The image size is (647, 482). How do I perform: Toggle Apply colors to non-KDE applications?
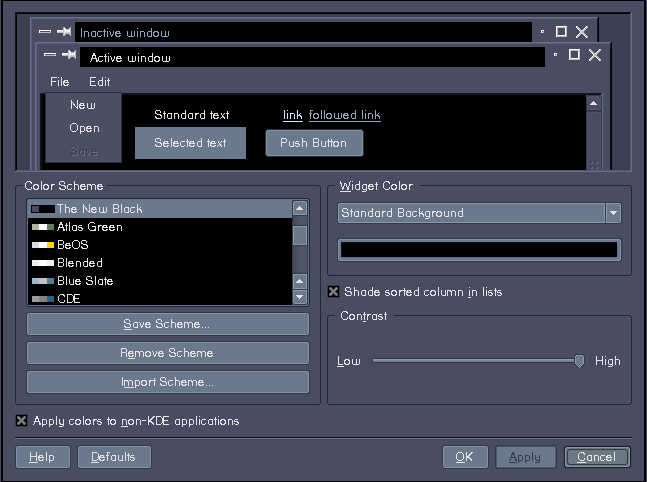point(21,421)
